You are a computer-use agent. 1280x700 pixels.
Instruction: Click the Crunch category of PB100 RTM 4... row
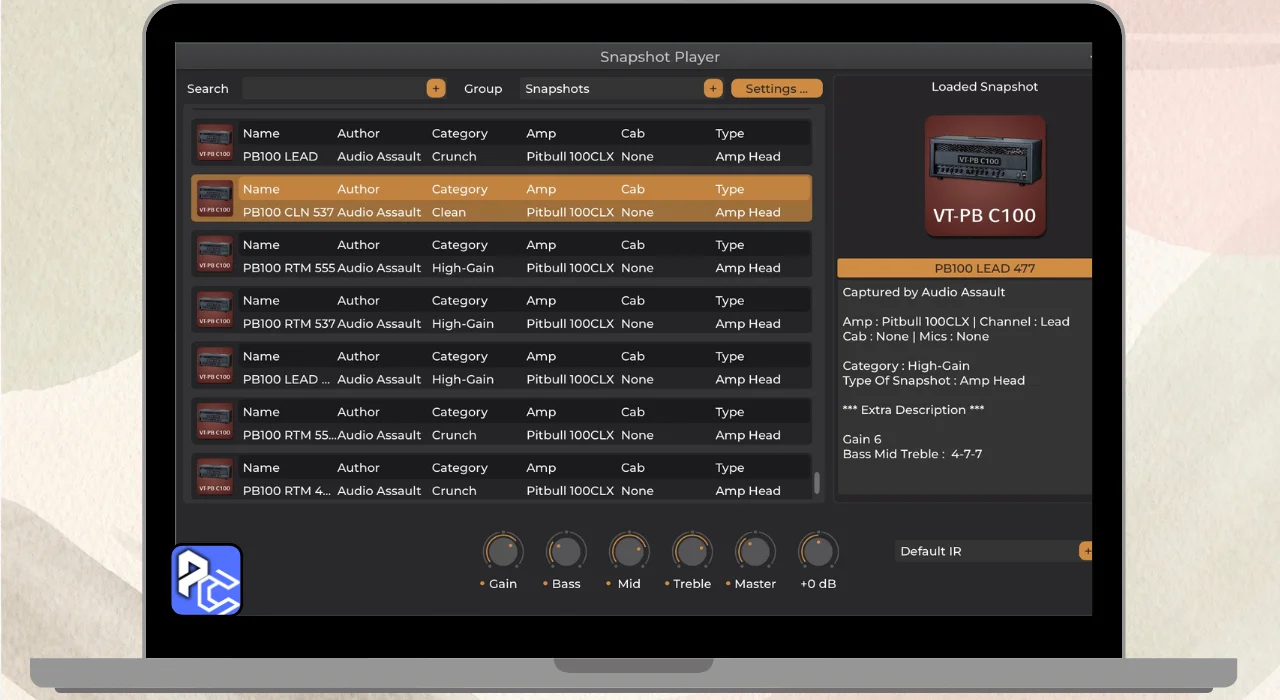tap(454, 491)
